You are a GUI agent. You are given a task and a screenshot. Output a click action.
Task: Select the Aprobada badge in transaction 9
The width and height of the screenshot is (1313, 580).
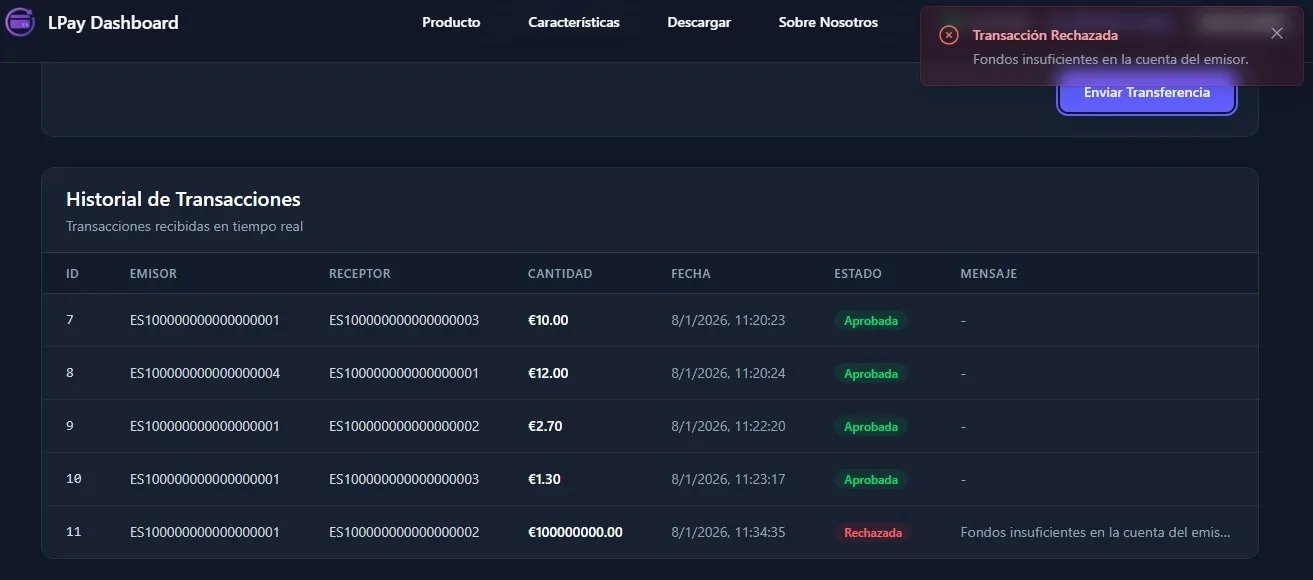(871, 427)
